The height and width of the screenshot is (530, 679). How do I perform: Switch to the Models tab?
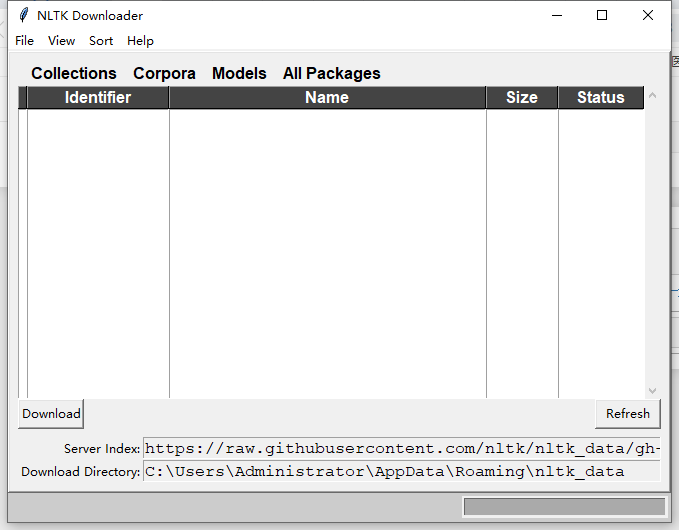tap(239, 73)
